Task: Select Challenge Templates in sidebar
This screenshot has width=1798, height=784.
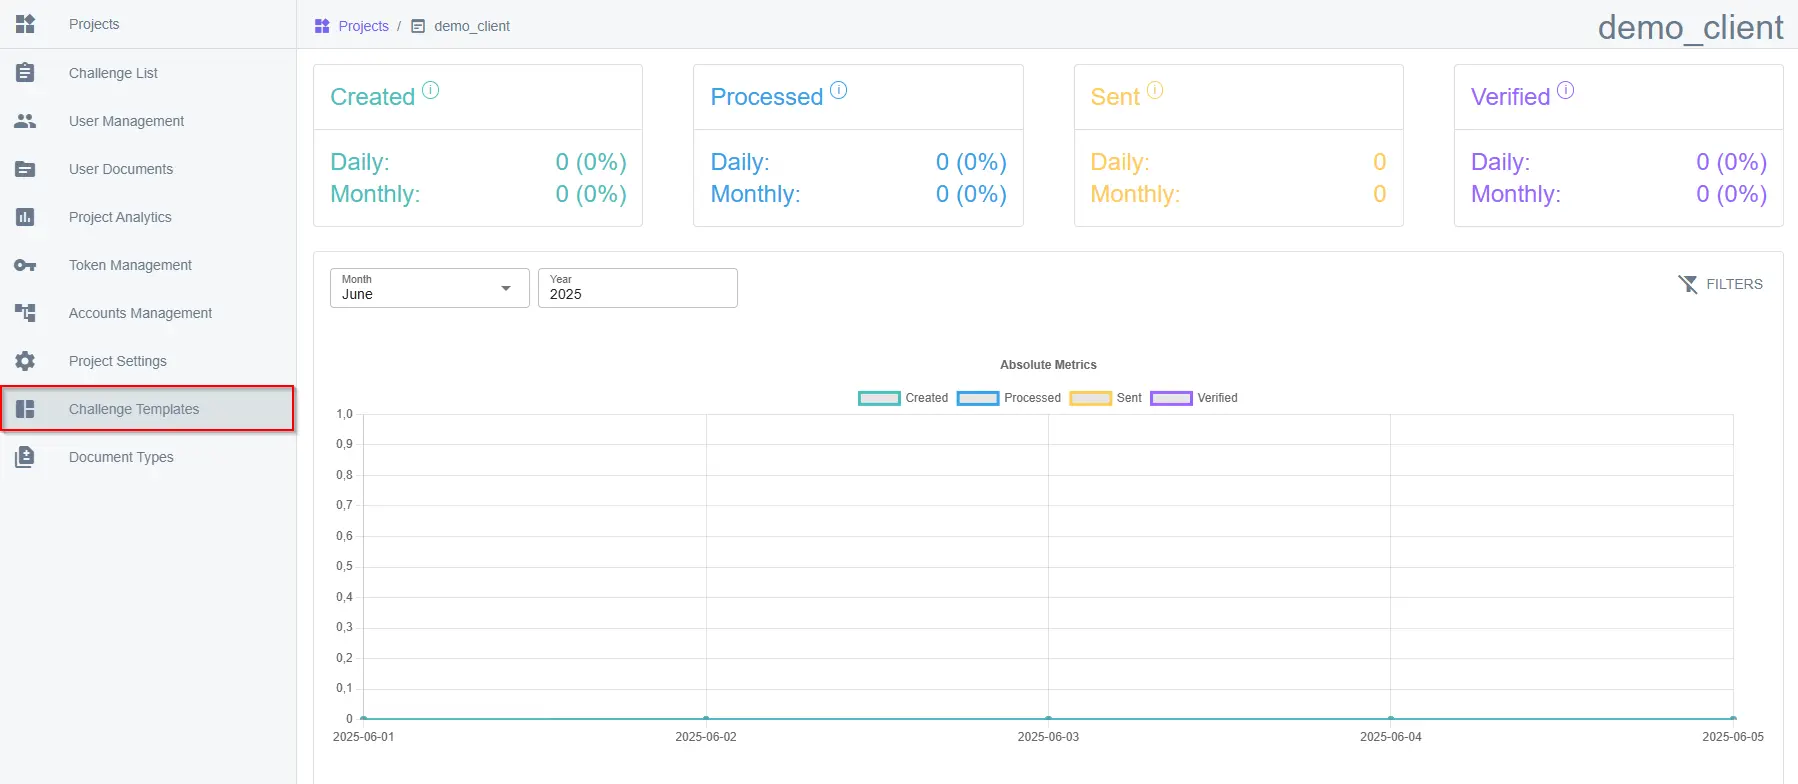Action: tap(134, 409)
